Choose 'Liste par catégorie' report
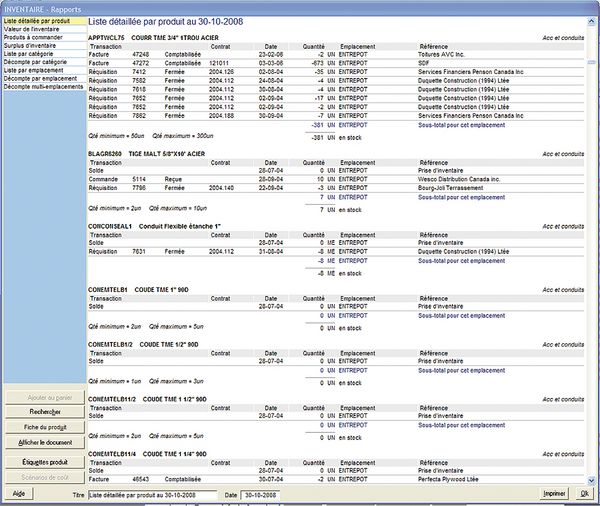 (x=45, y=54)
